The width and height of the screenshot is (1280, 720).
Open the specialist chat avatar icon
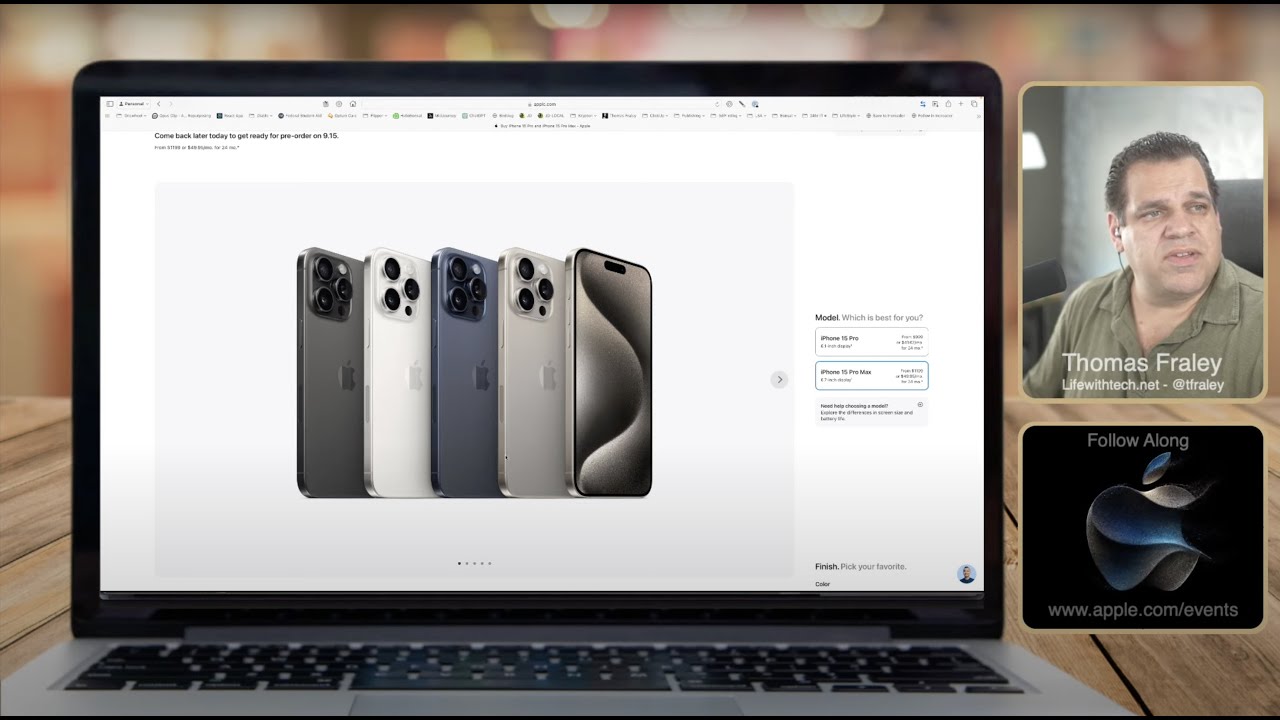[966, 574]
